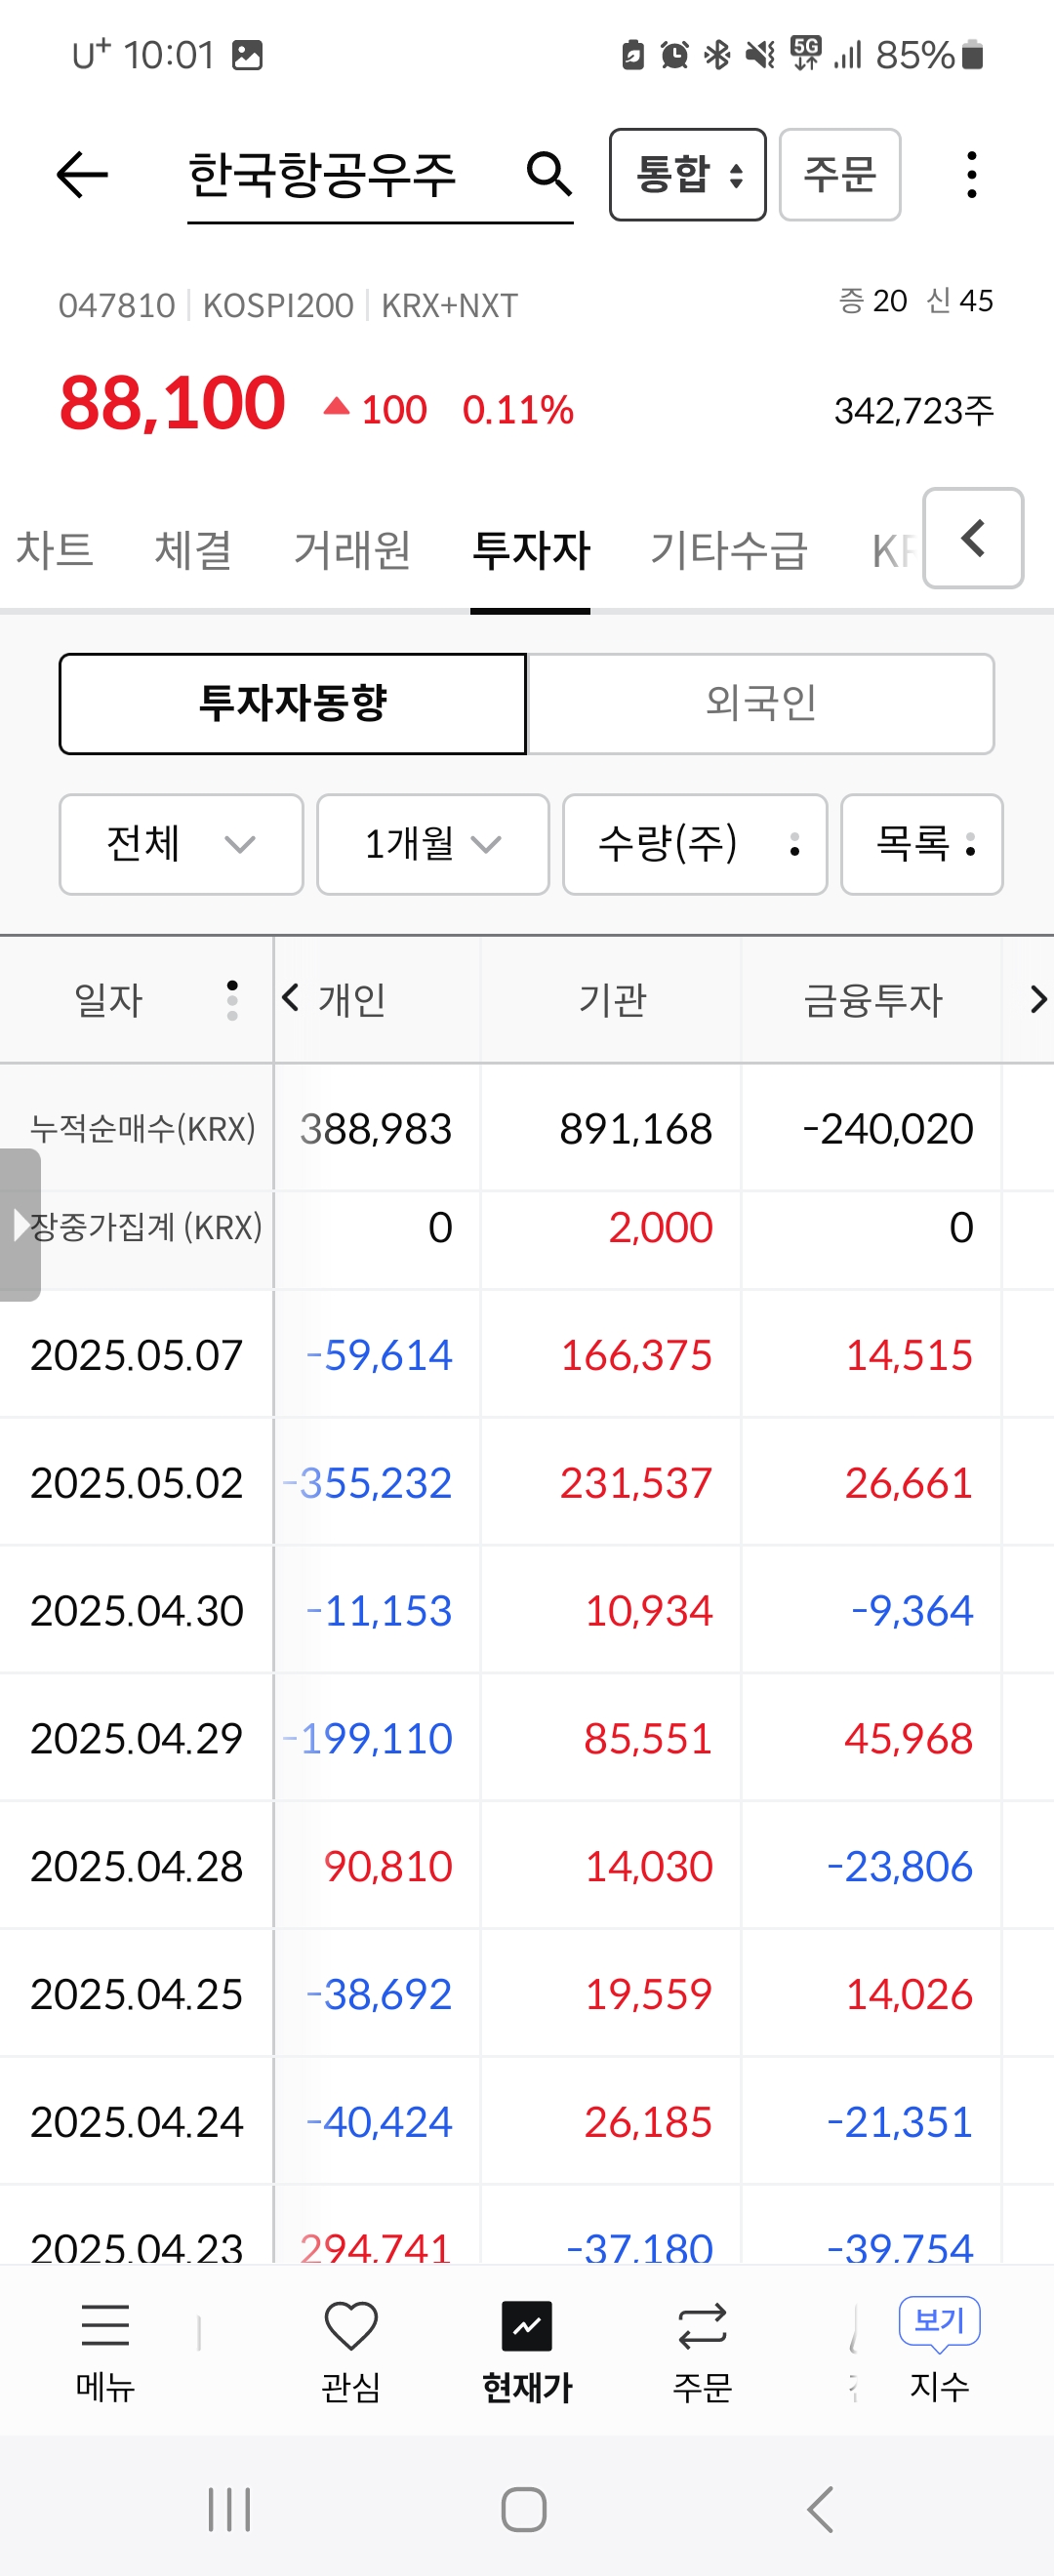Open the 1개월 period dropdown
The height and width of the screenshot is (2576, 1054).
pos(433,844)
